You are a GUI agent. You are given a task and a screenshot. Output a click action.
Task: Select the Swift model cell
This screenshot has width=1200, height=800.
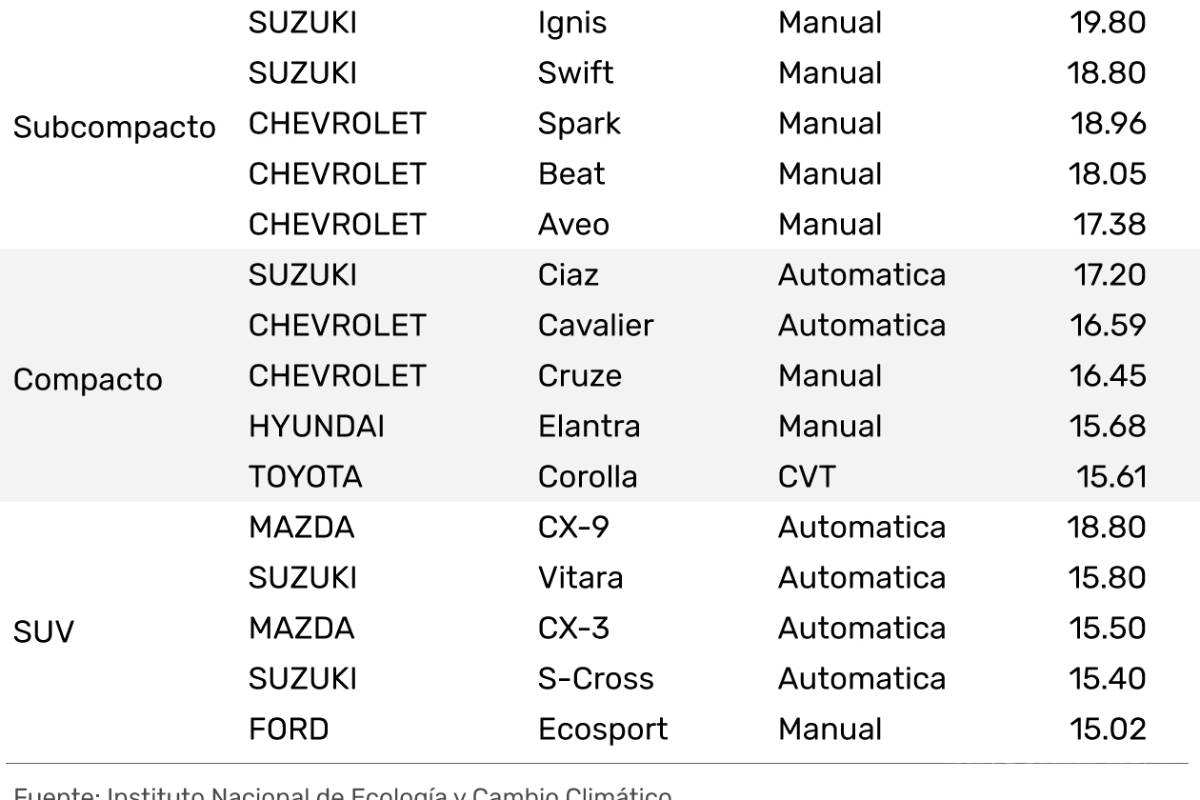tap(575, 73)
